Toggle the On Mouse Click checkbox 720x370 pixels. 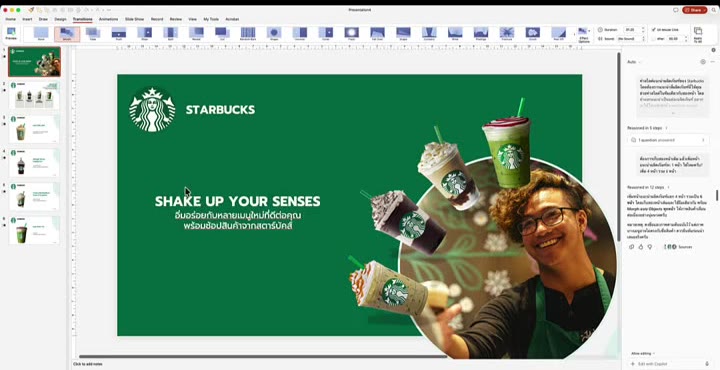pos(653,30)
